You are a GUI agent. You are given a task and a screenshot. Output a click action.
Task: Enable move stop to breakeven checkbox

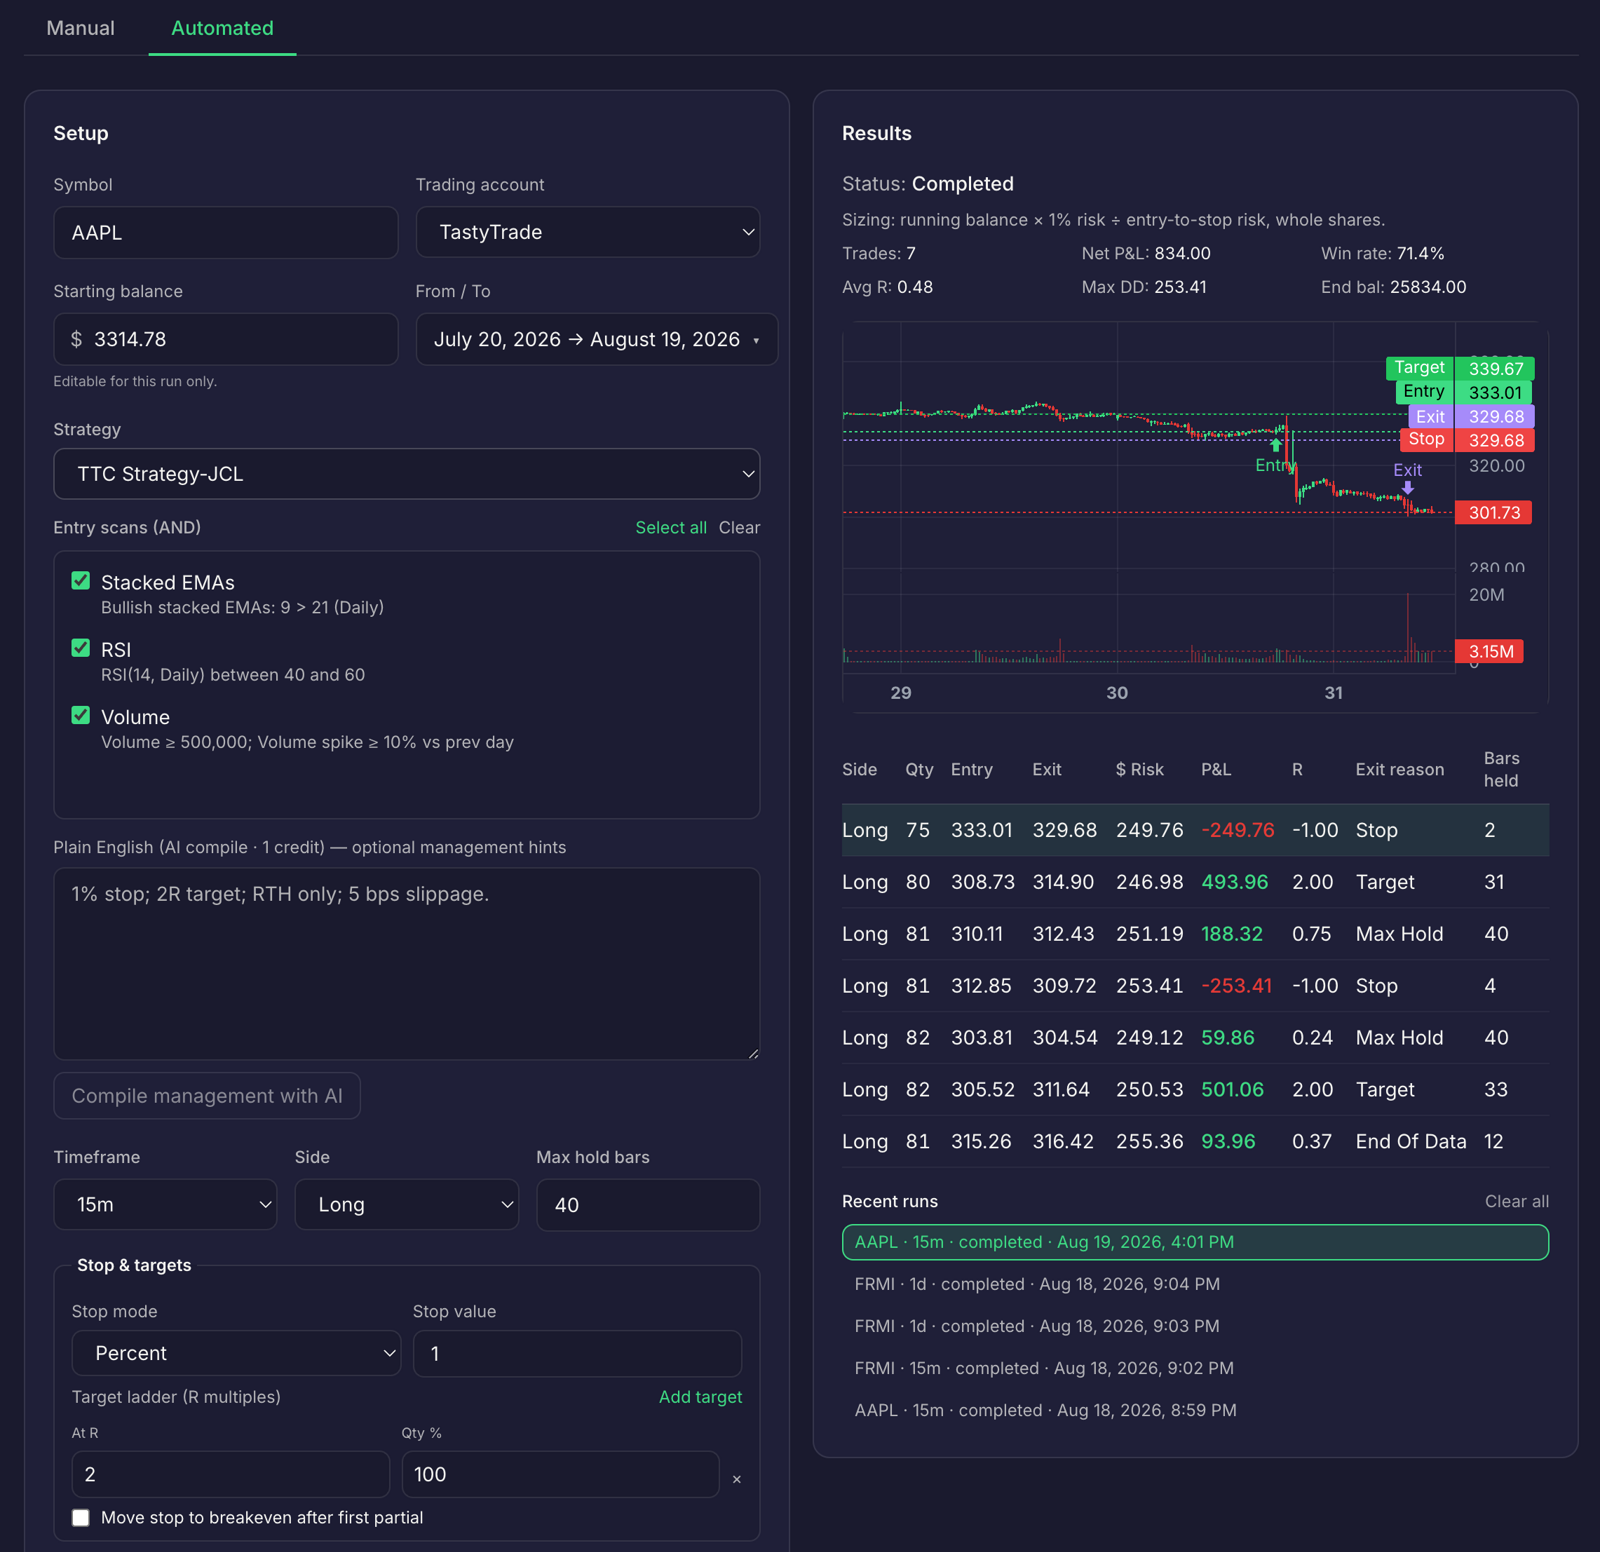coord(81,1517)
